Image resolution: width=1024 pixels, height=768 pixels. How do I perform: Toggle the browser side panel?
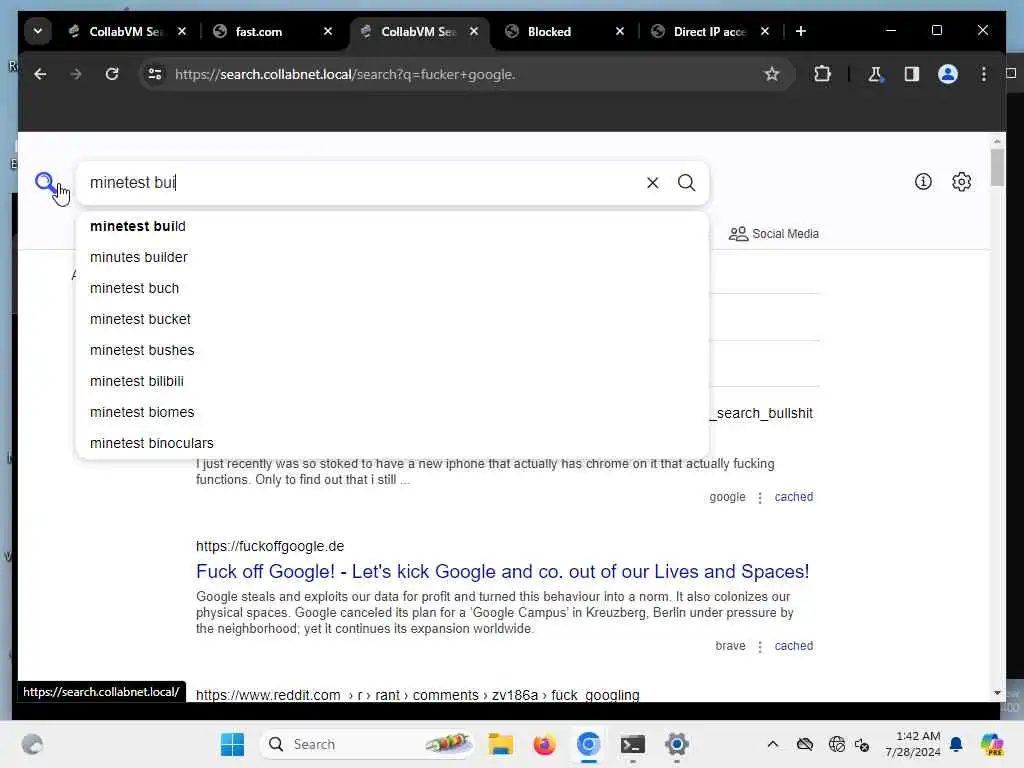click(912, 74)
